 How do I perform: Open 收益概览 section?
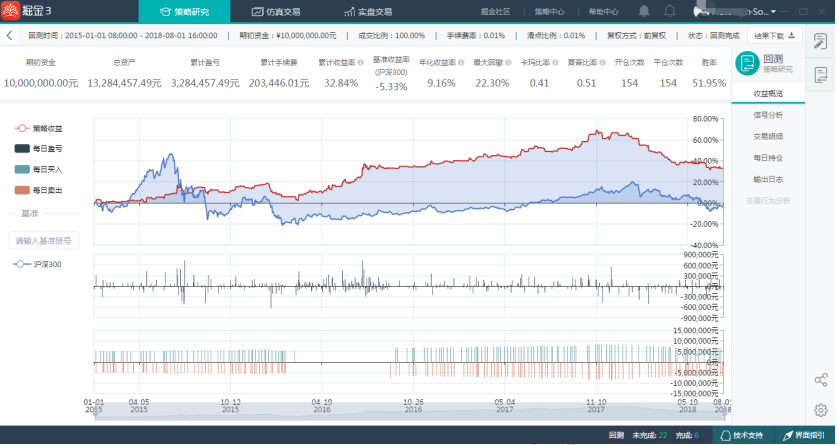coord(768,93)
